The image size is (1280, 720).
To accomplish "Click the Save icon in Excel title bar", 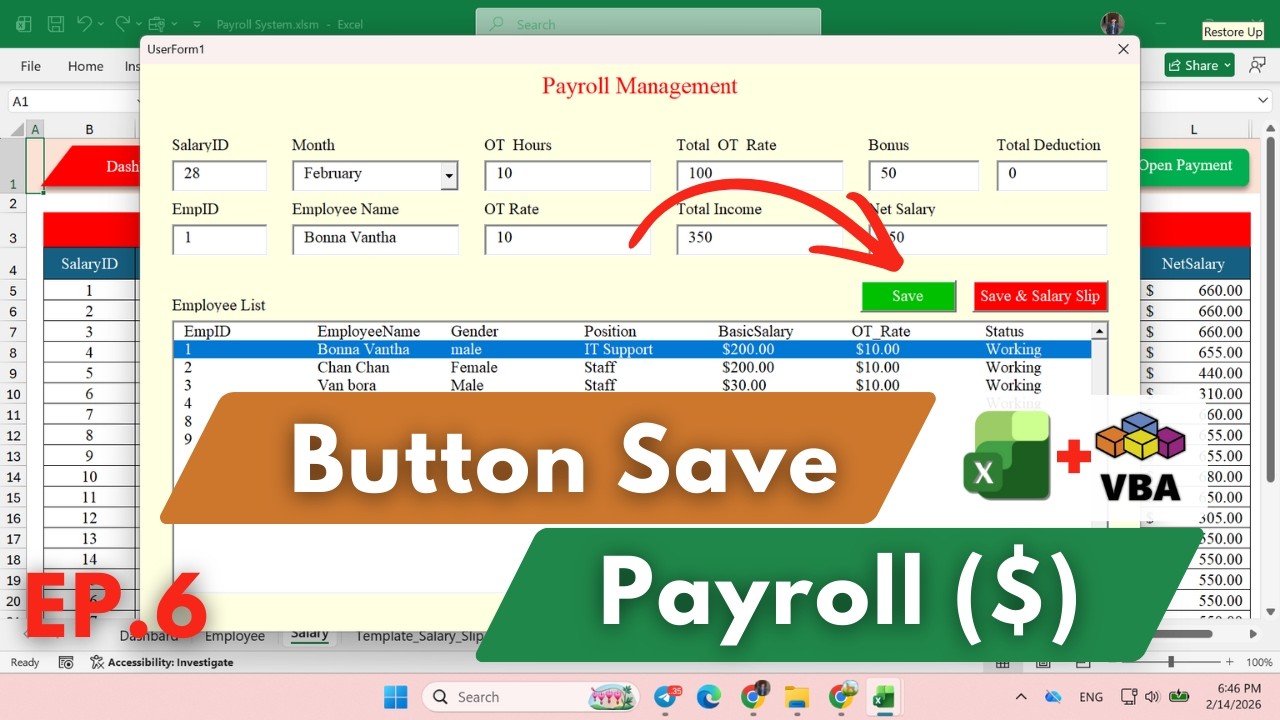I will 56,24.
